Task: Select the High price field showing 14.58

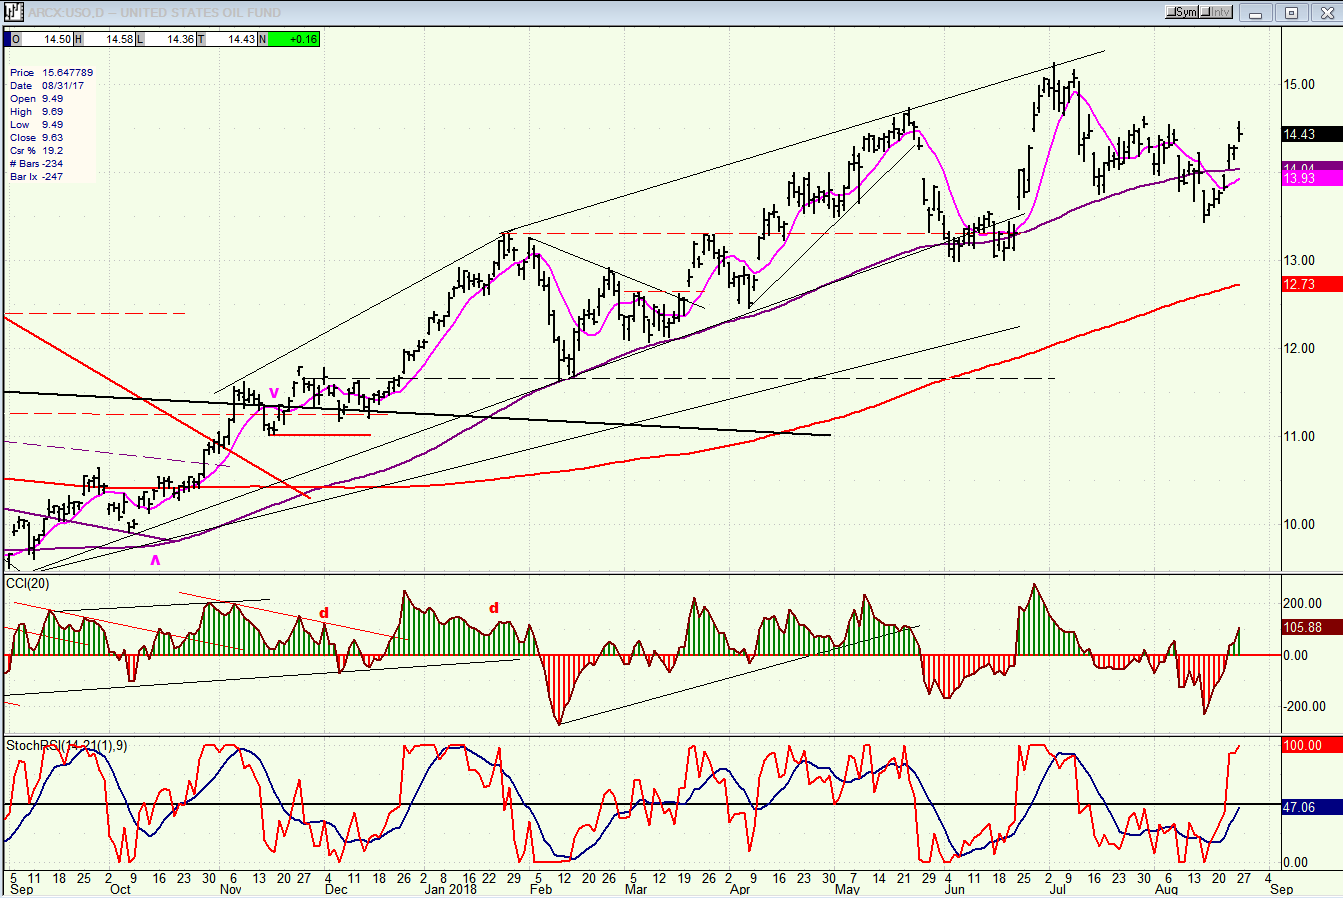Action: 104,39
